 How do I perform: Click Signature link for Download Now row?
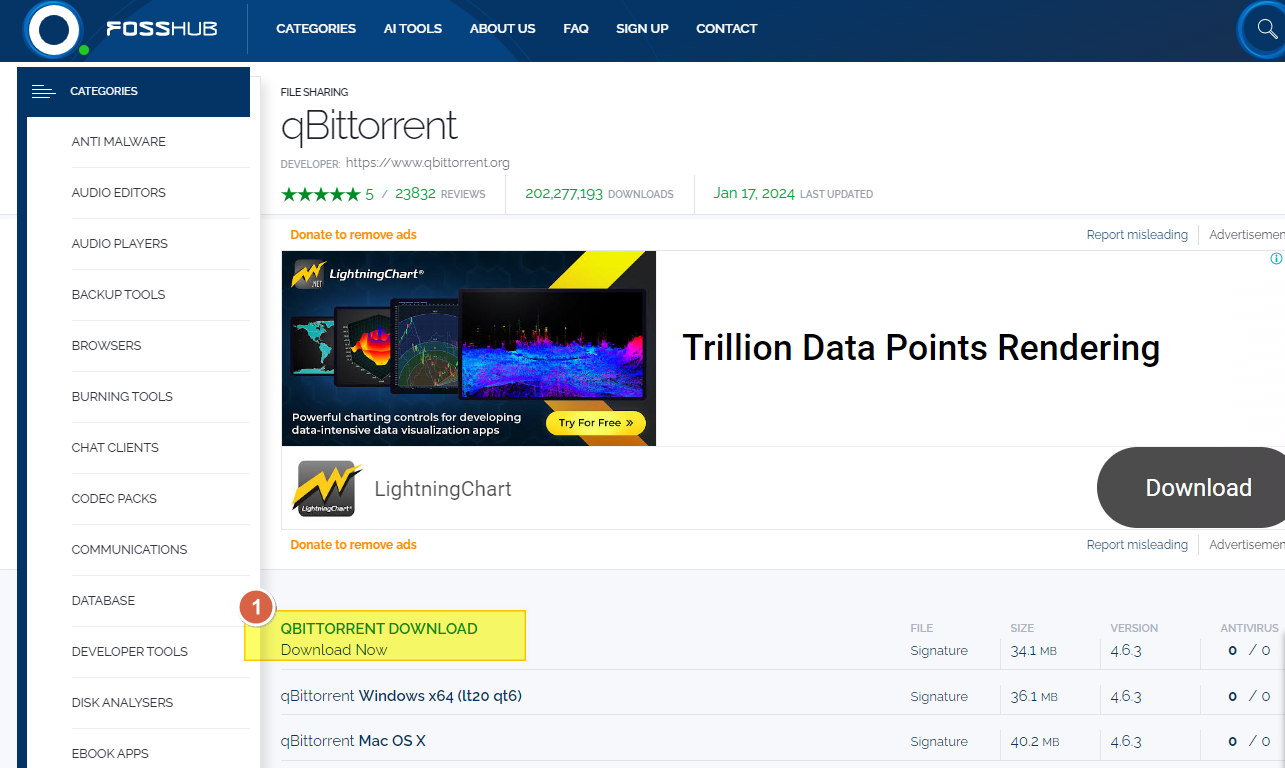(x=939, y=651)
